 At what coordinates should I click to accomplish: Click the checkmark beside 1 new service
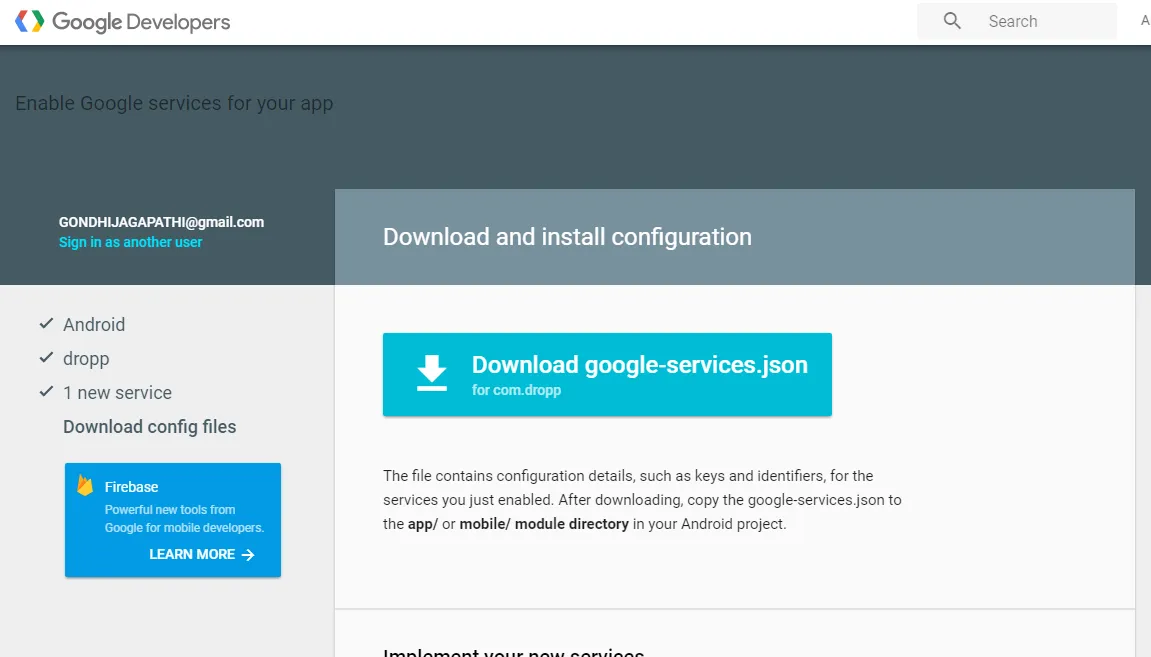(x=46, y=392)
